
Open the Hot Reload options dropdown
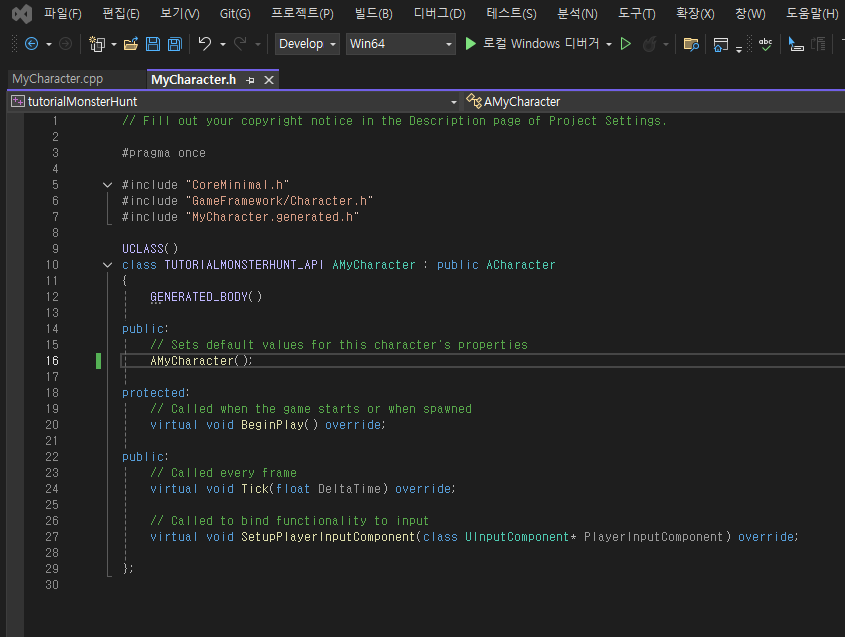point(666,44)
